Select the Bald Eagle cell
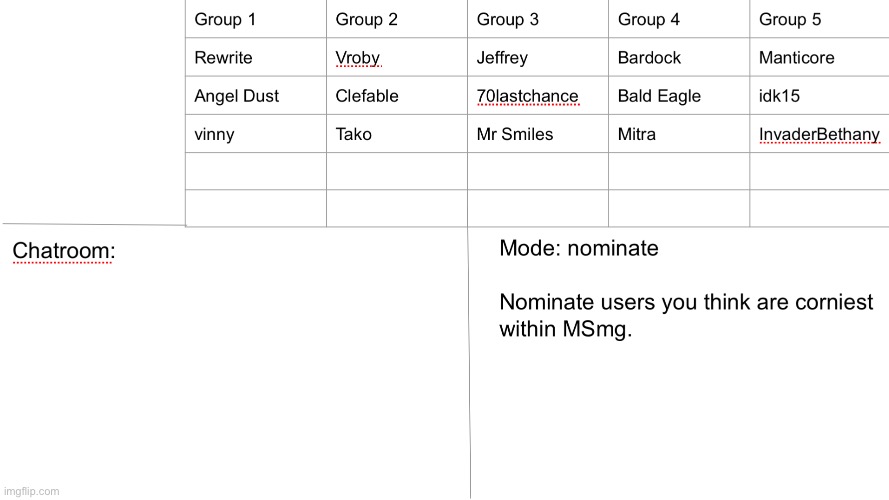The height and width of the screenshot is (500, 889). coord(679,96)
